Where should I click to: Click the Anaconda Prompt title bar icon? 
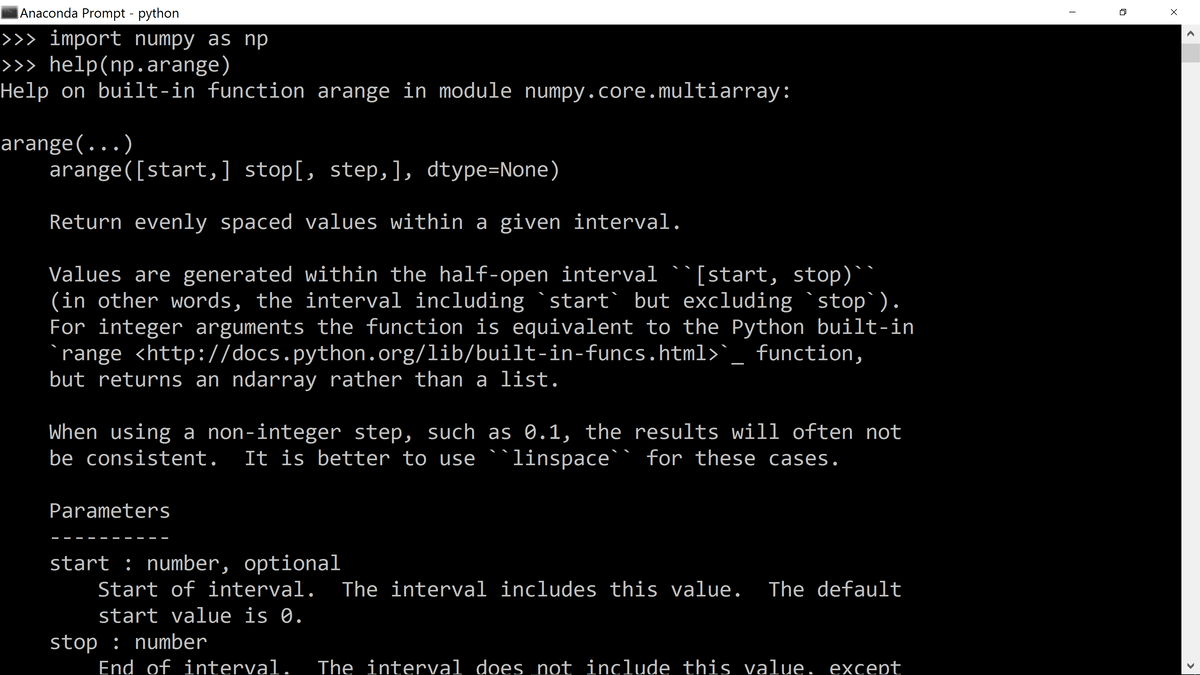(x=9, y=12)
